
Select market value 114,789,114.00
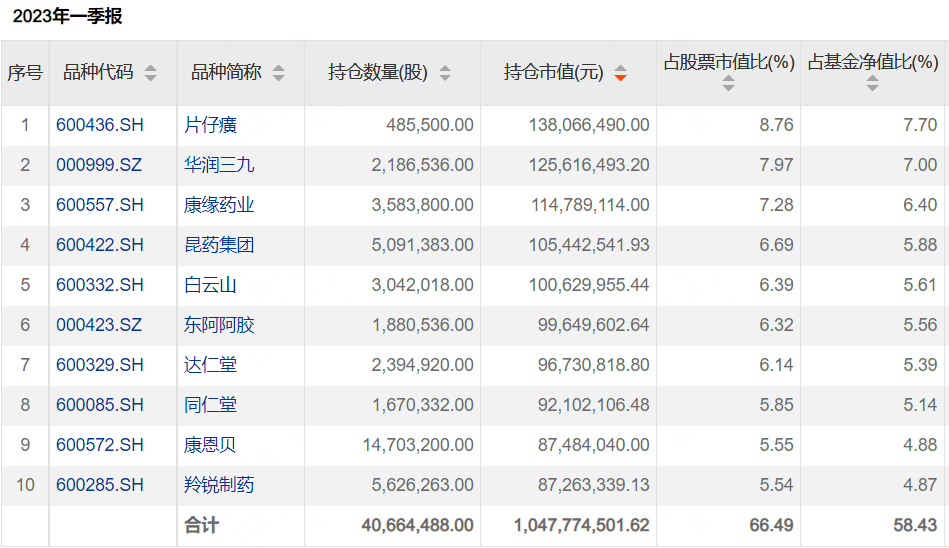coord(590,205)
